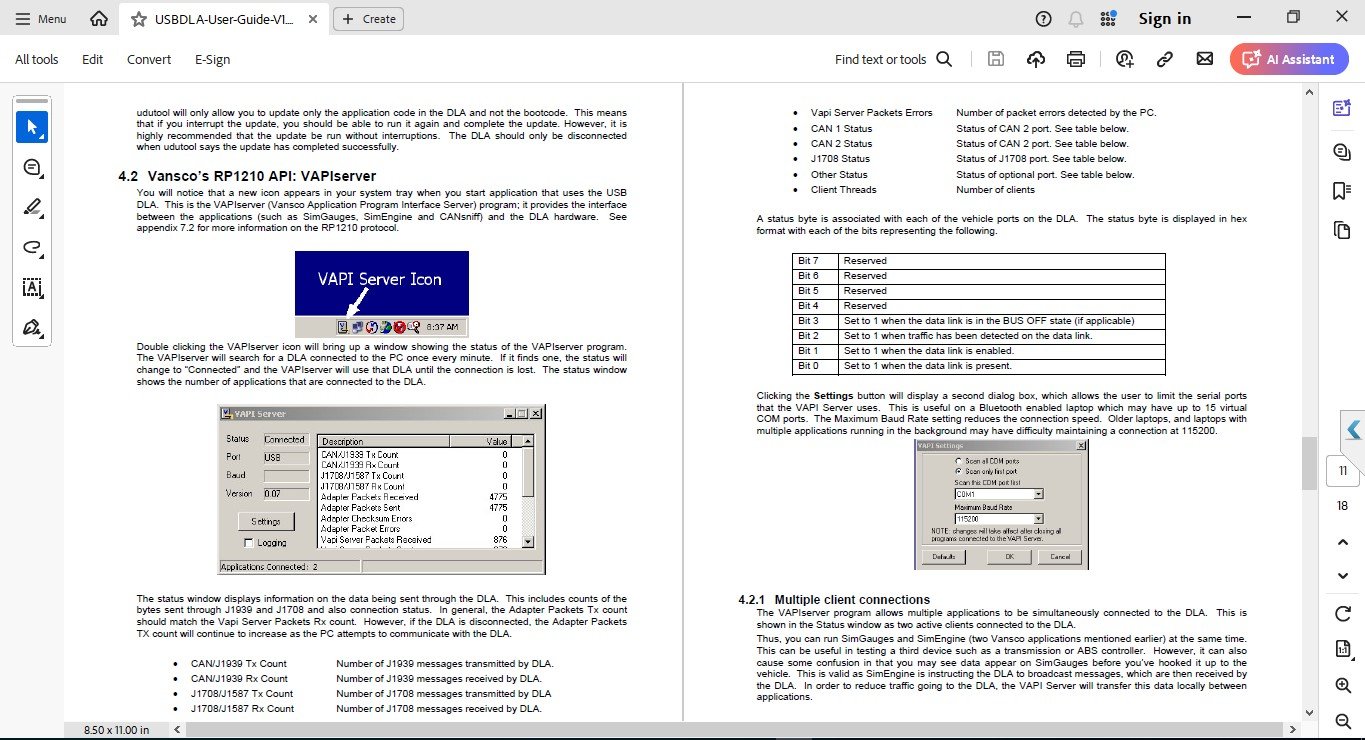
Task: Click OK in VAPI Settings image
Action: (1010, 557)
